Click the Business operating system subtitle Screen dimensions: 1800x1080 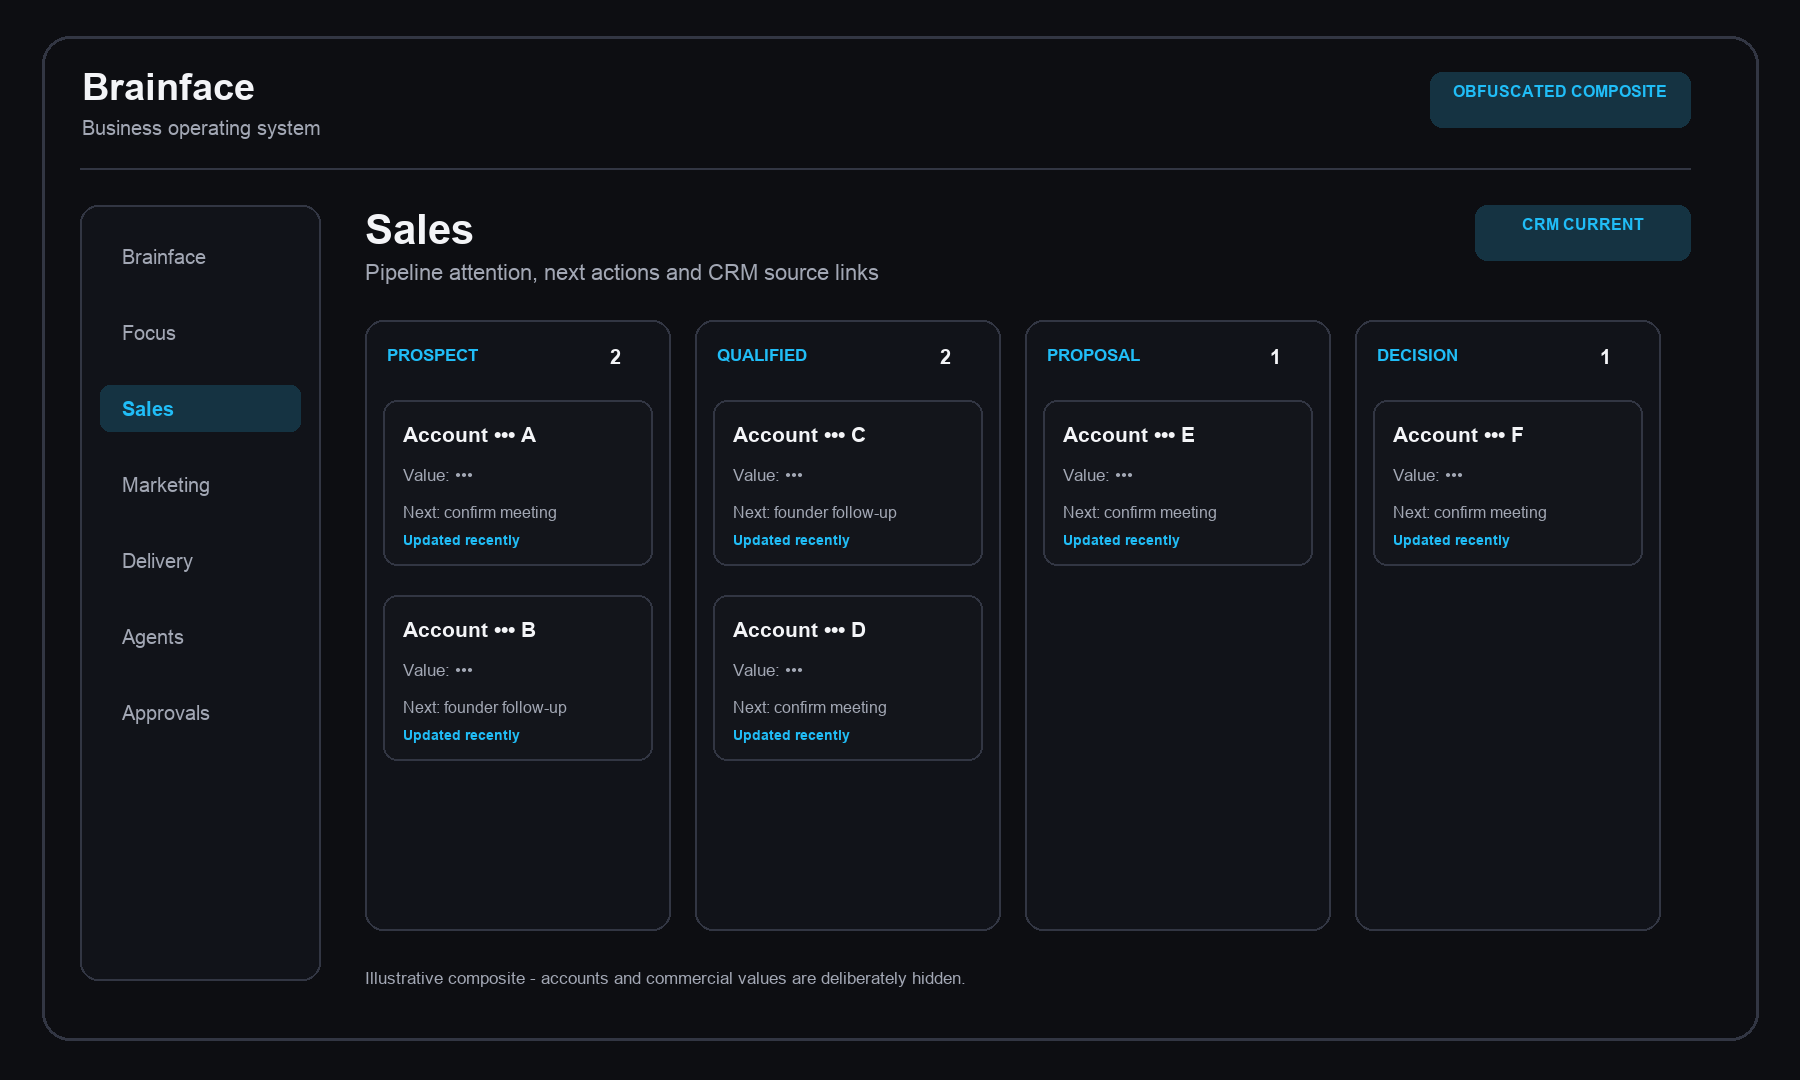tap(201, 128)
